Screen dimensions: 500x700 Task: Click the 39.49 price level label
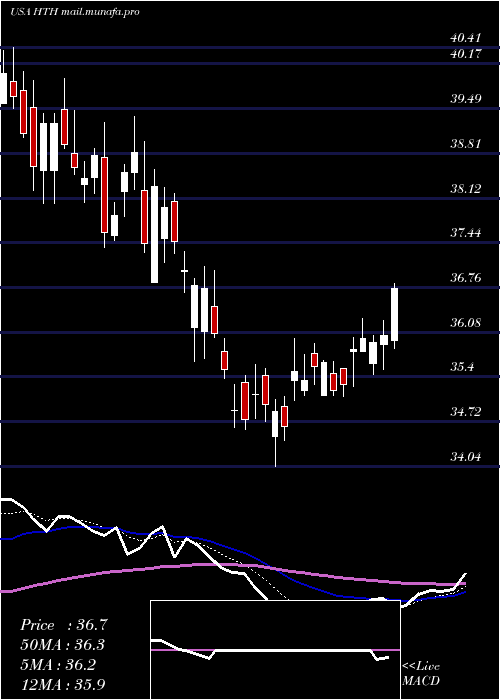[x=466, y=99]
